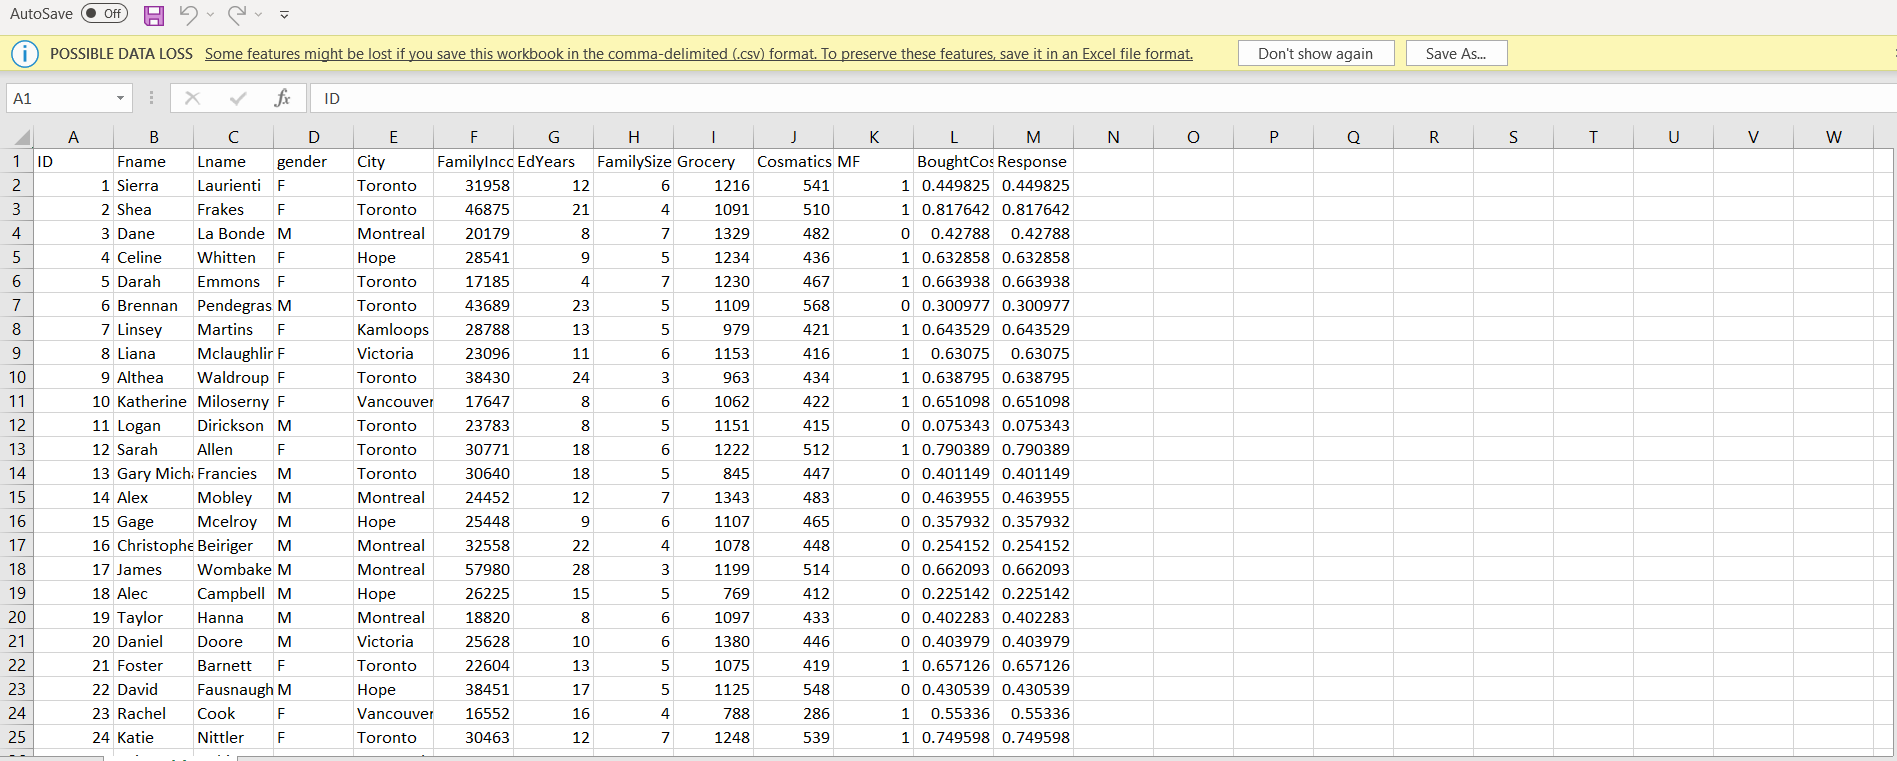Select row 12 header
The width and height of the screenshot is (1897, 761).
17,425
